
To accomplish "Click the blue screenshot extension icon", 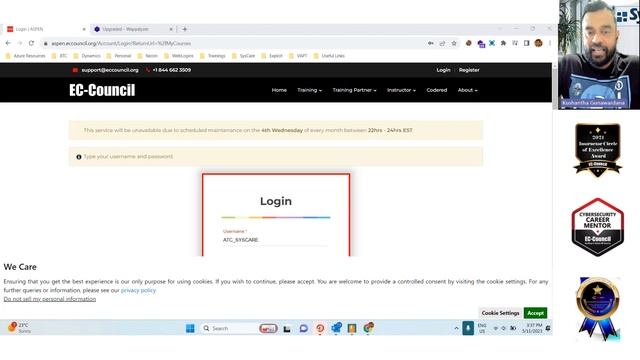I will point(492,43).
